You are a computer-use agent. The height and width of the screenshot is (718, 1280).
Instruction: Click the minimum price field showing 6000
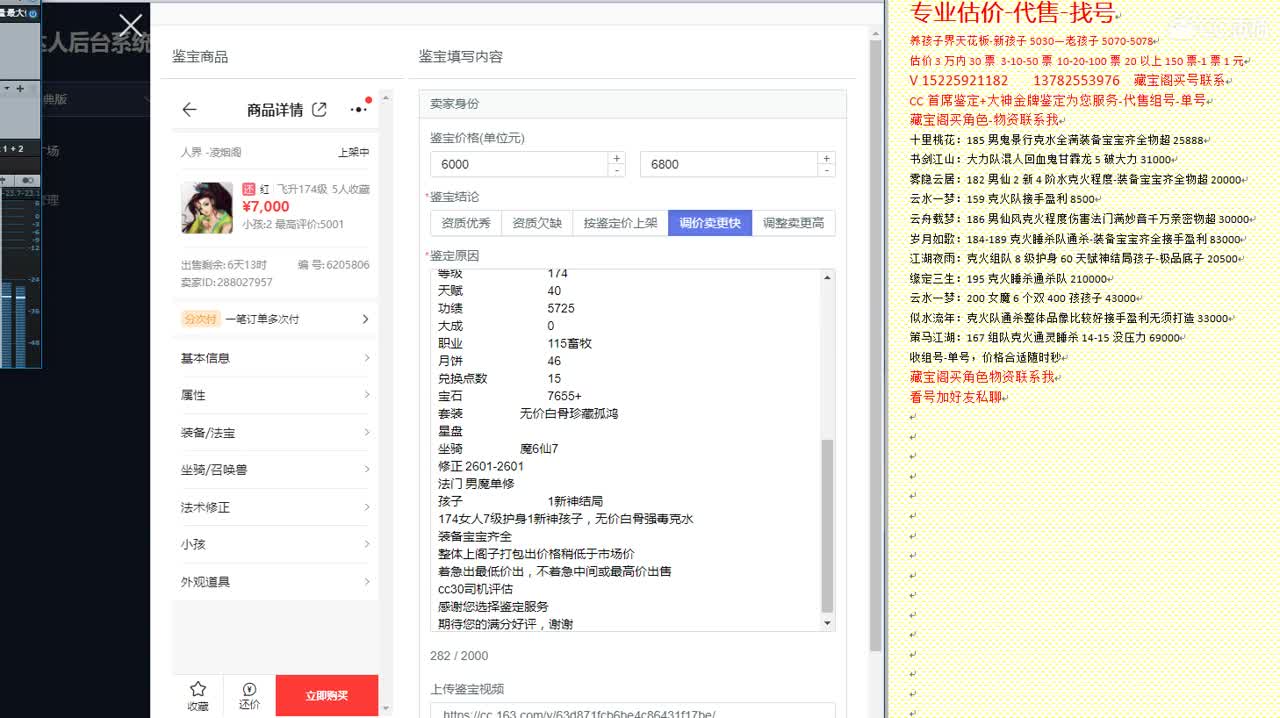point(519,164)
